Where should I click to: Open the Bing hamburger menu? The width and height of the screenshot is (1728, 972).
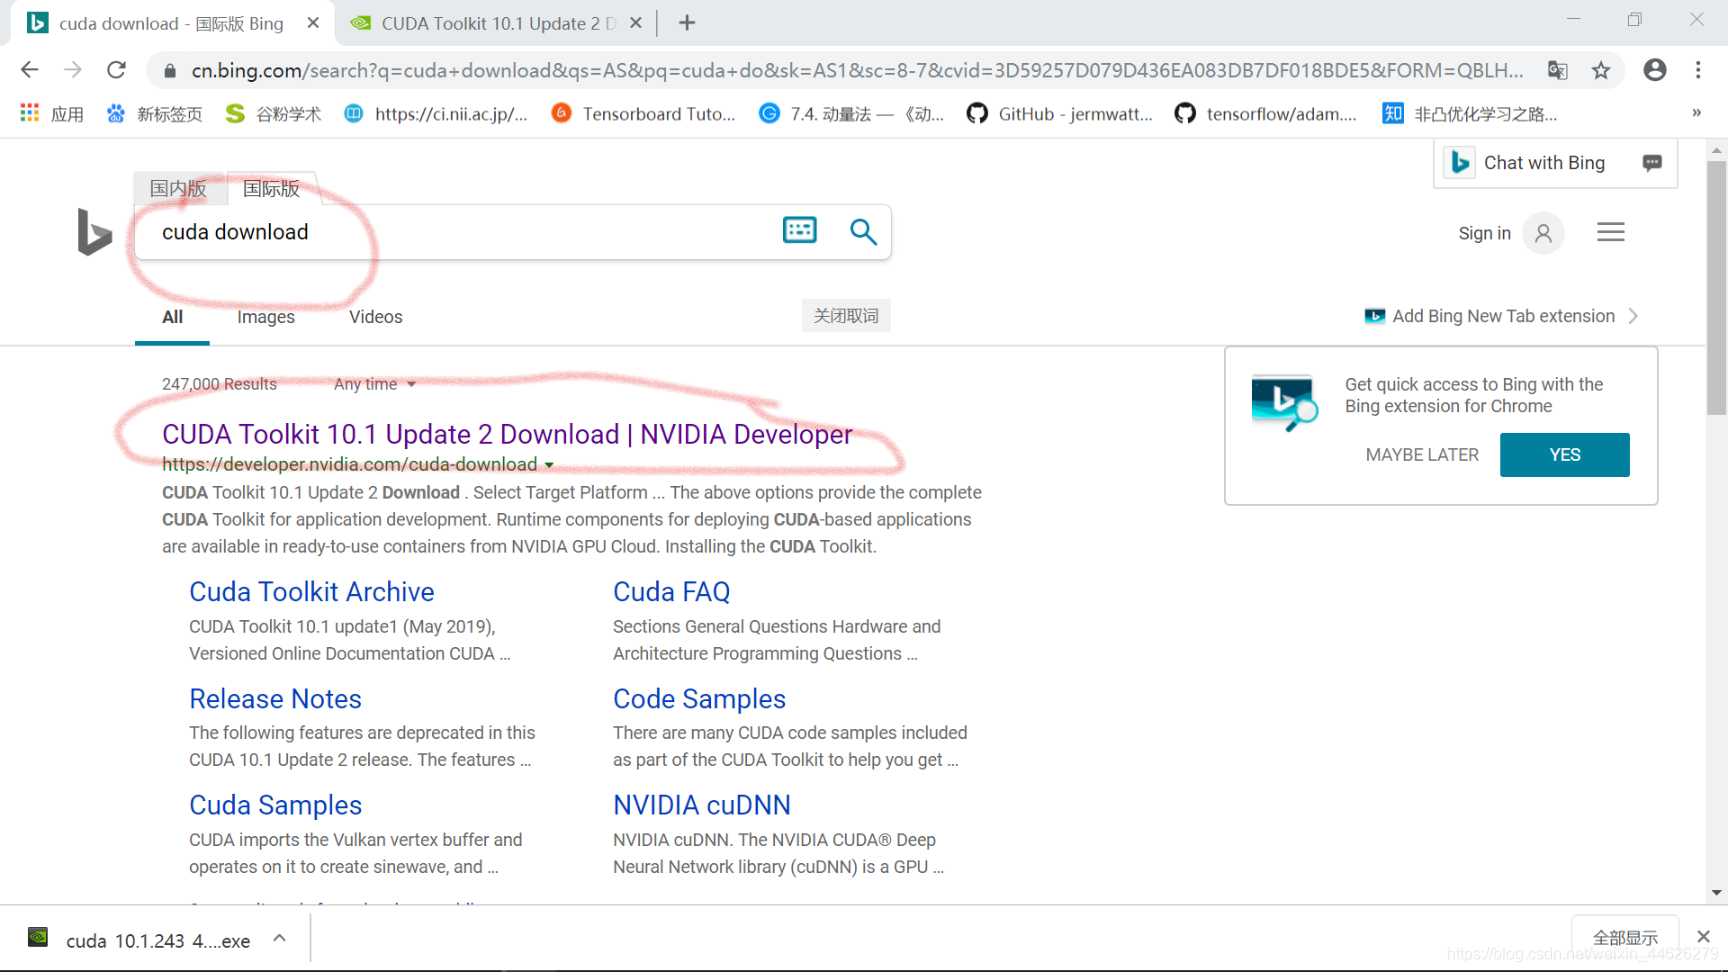pos(1610,232)
